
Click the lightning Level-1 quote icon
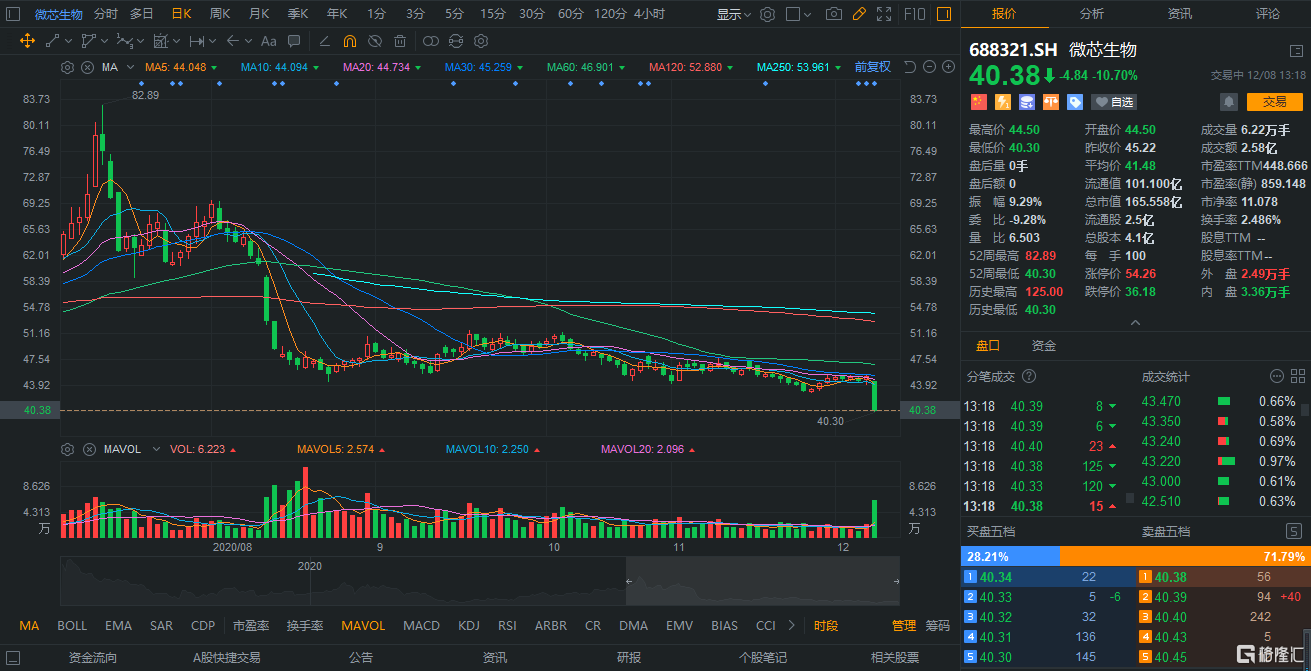coord(1002,102)
